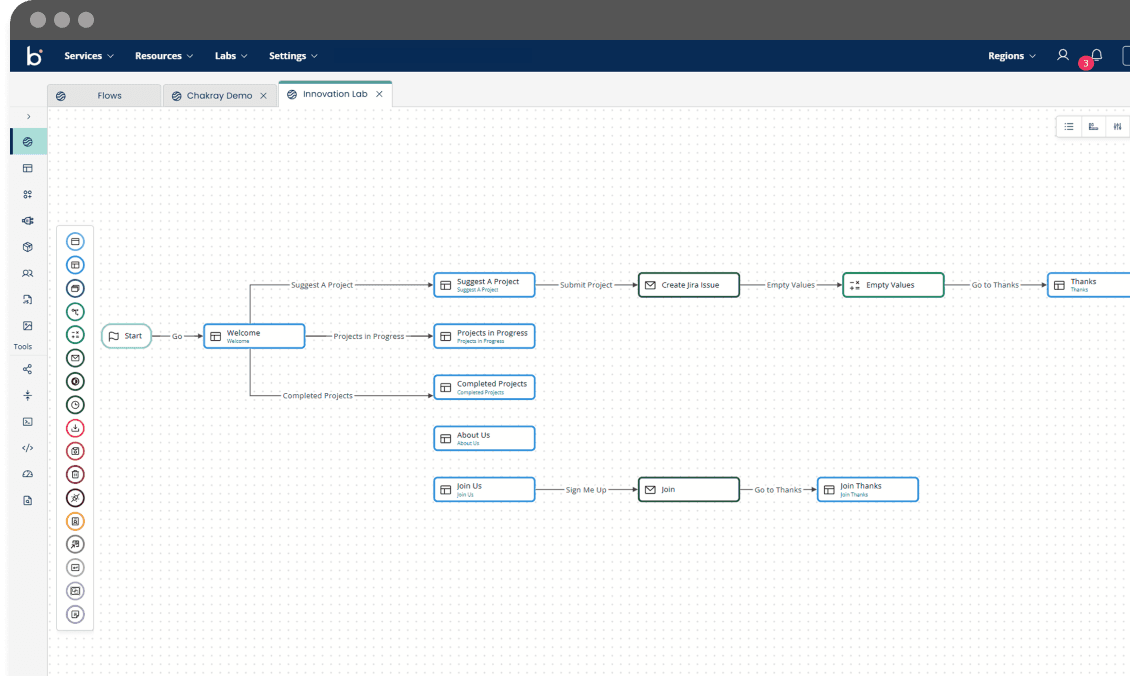The height and width of the screenshot is (676, 1130).
Task: Expand the Regions dropdown
Action: (x=1012, y=56)
